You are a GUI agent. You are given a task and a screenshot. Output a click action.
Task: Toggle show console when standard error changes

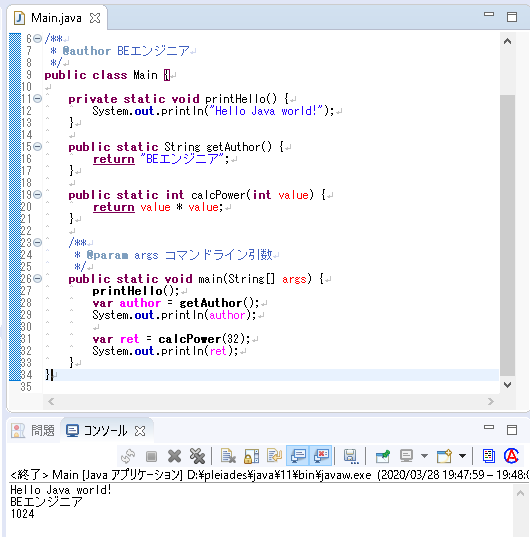coord(320,456)
